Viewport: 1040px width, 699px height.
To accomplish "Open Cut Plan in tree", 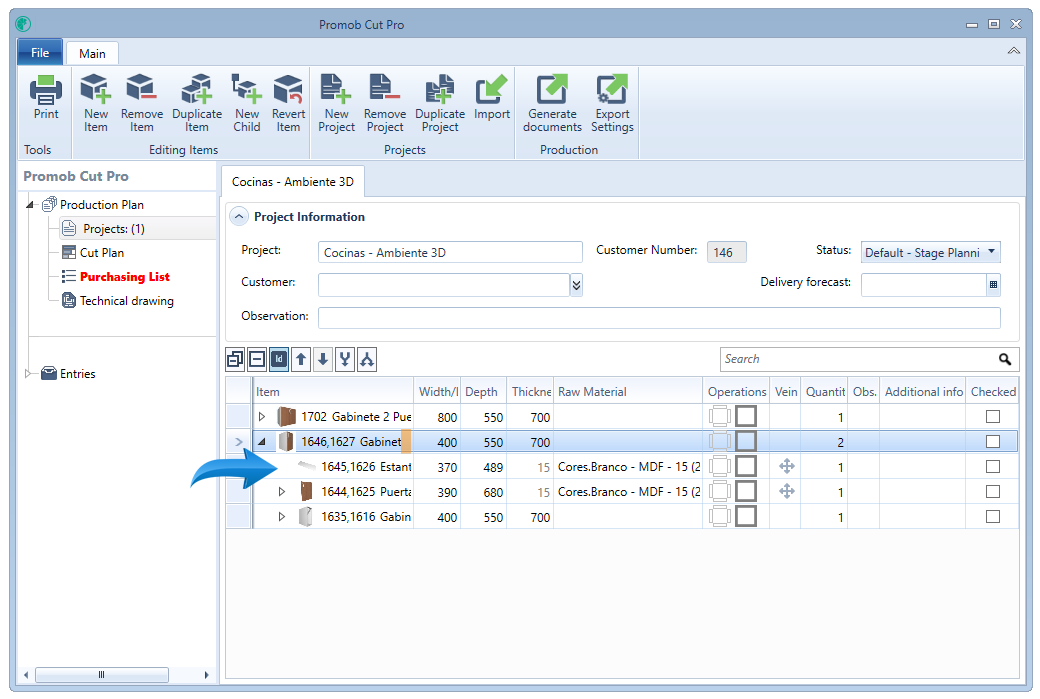I will (x=101, y=253).
